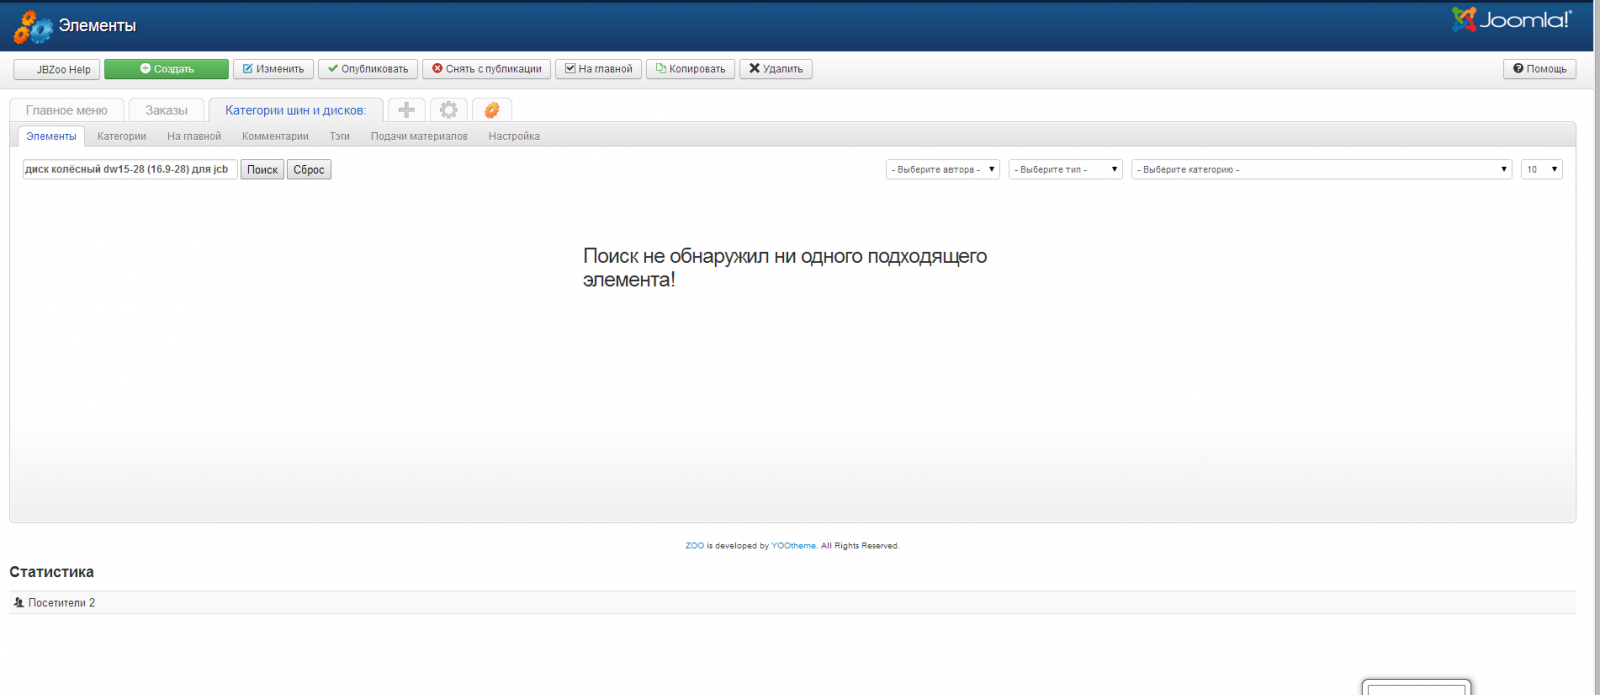
Task: Click Опубликовать to publish items
Action: (x=368, y=69)
